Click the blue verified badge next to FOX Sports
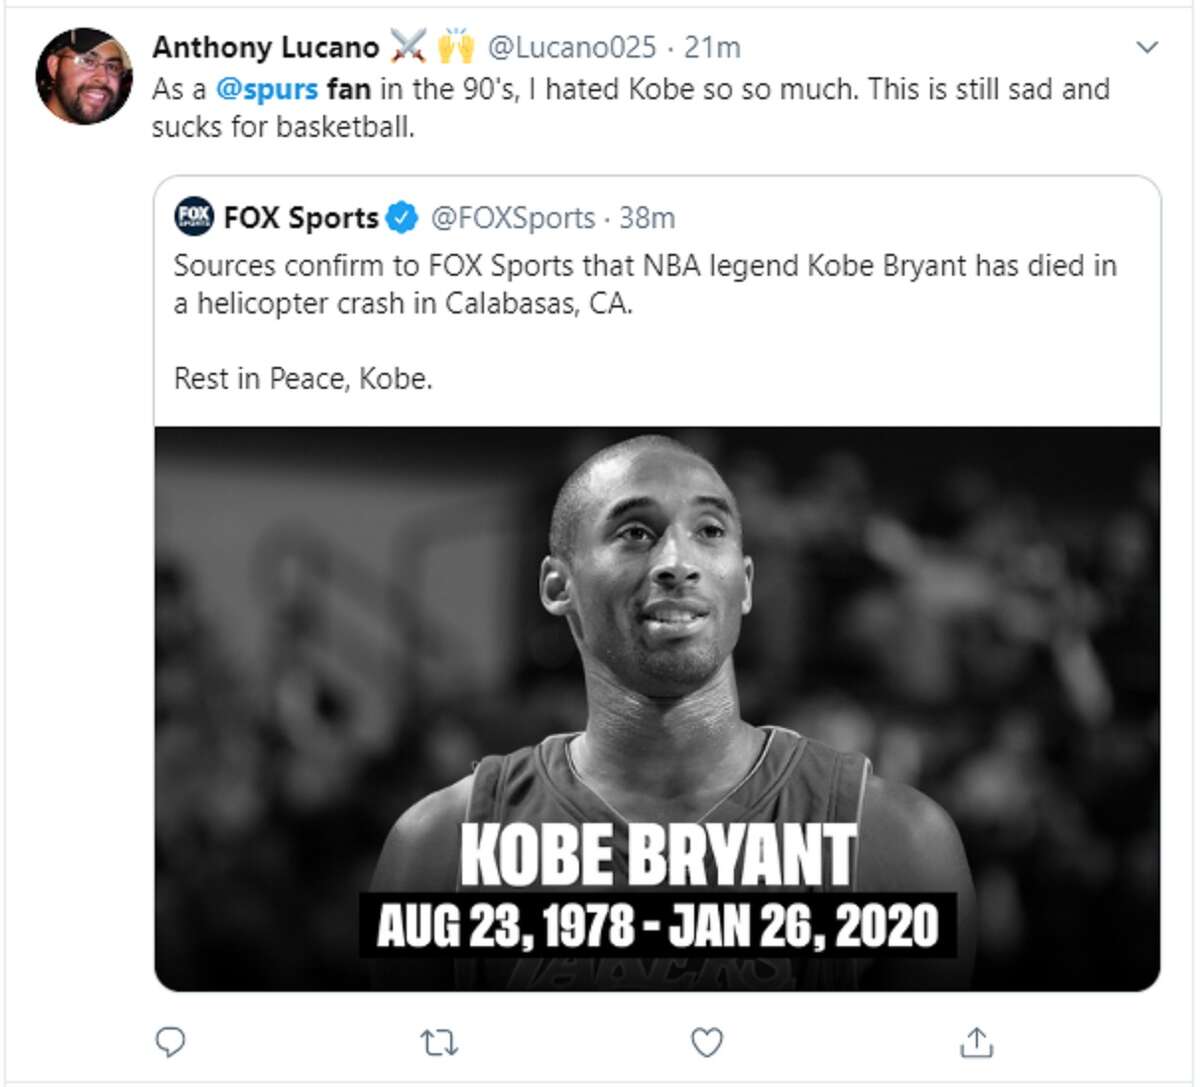Image resolution: width=1200 pixels, height=1087 pixels. (399, 216)
